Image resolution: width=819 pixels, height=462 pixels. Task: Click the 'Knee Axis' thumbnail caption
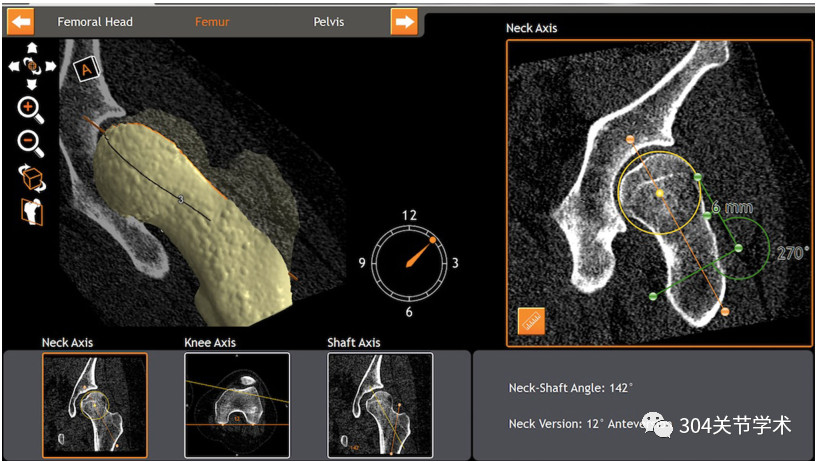pyautogui.click(x=210, y=343)
